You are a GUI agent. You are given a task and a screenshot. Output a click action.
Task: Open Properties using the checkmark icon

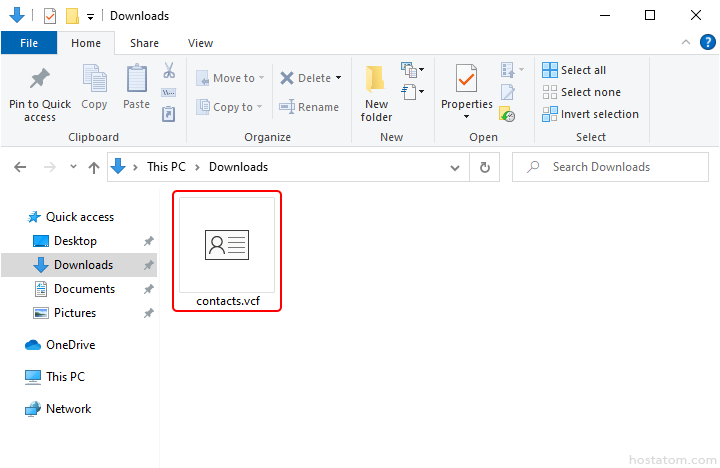(466, 80)
